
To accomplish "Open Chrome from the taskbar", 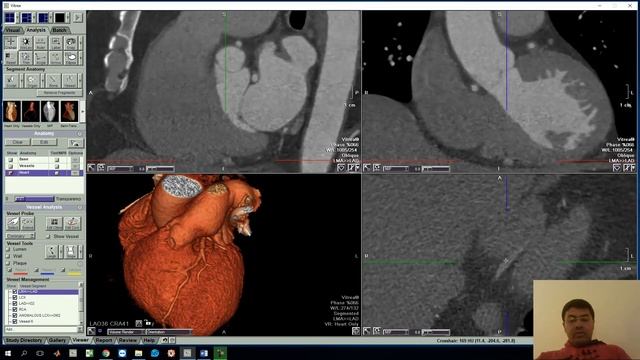I will coord(106,353).
